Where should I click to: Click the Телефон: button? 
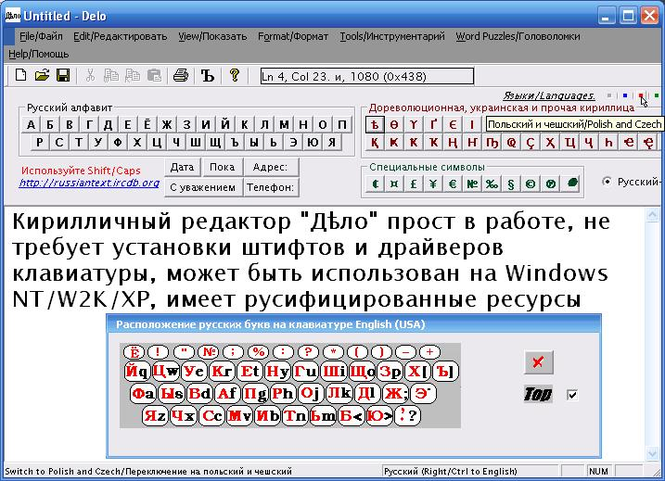271,187
